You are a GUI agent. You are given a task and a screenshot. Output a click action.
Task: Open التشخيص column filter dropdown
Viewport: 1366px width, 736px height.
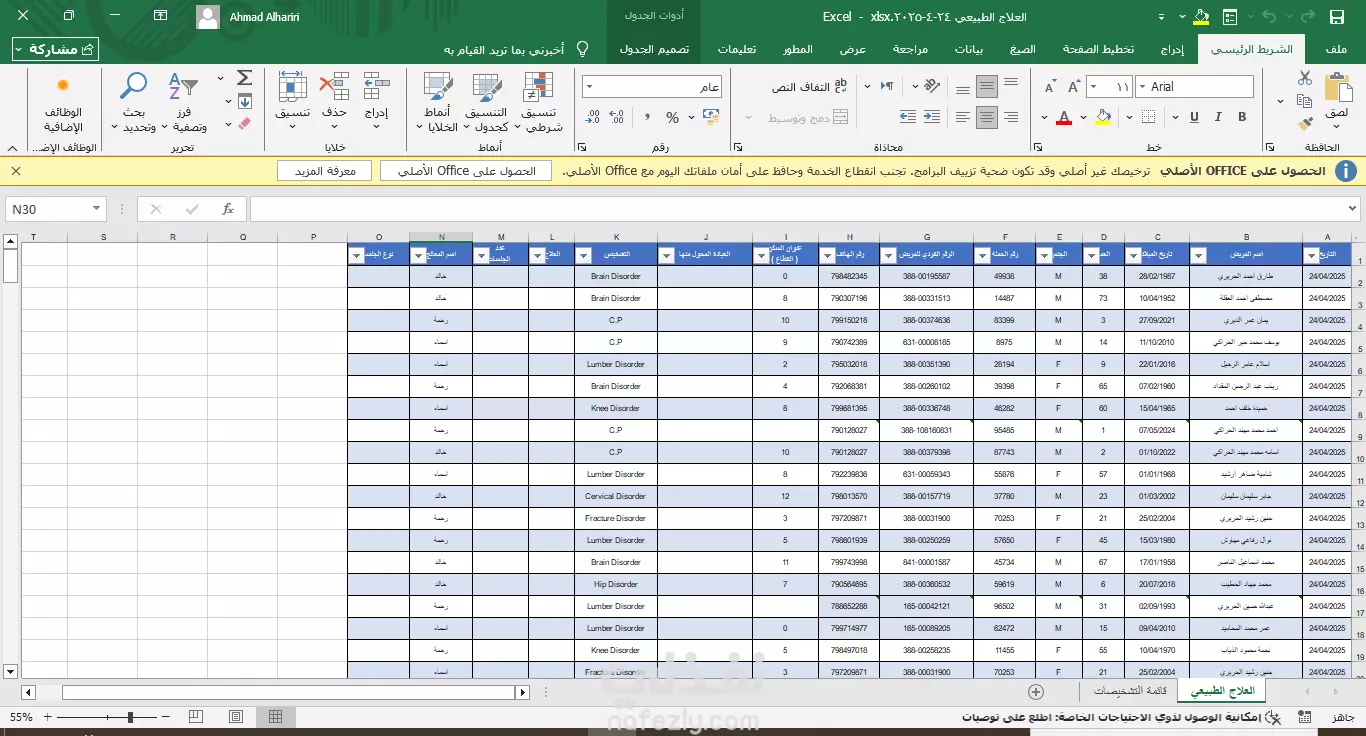coord(583,255)
